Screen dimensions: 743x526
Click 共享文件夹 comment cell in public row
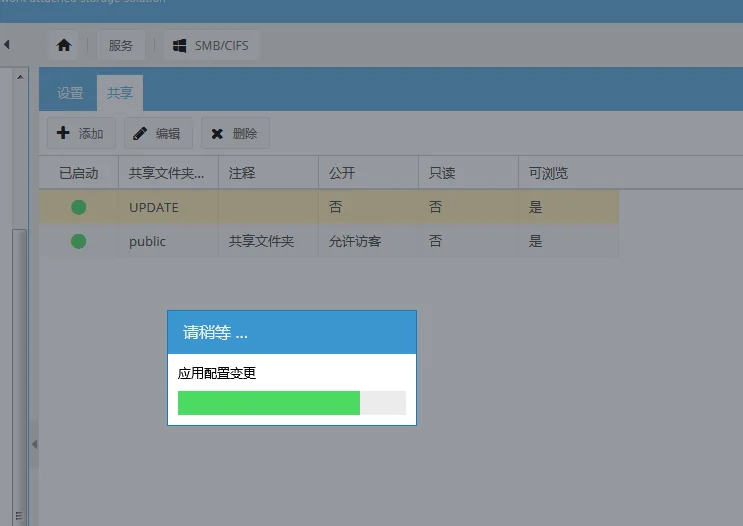coord(268,241)
